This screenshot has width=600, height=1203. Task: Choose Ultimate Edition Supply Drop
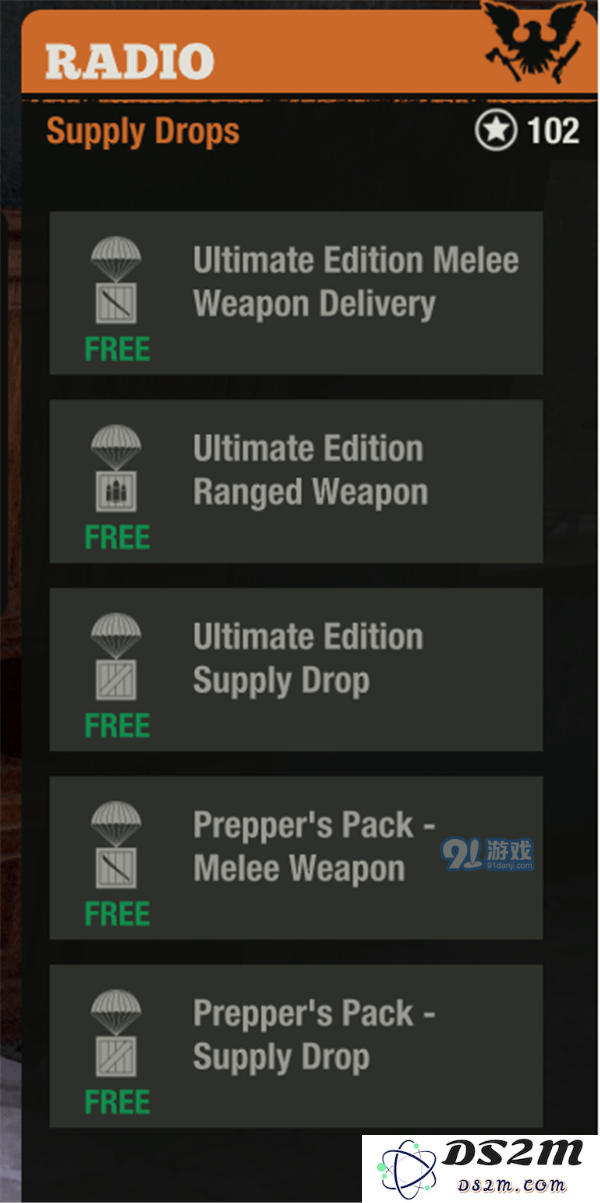tap(296, 669)
